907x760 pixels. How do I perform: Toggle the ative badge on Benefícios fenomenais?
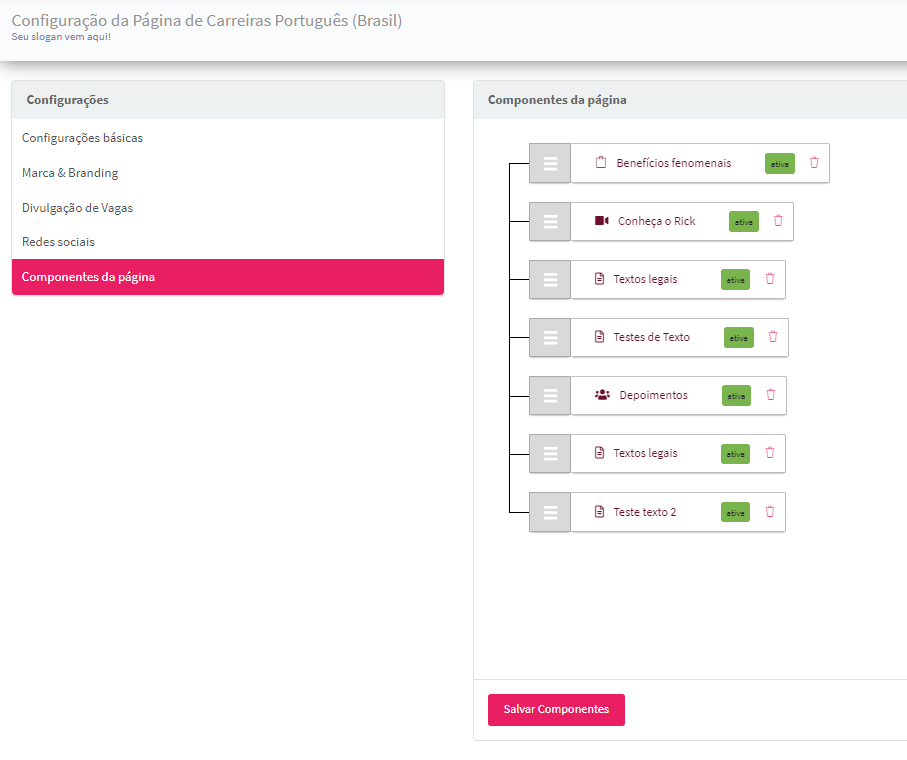click(x=780, y=164)
